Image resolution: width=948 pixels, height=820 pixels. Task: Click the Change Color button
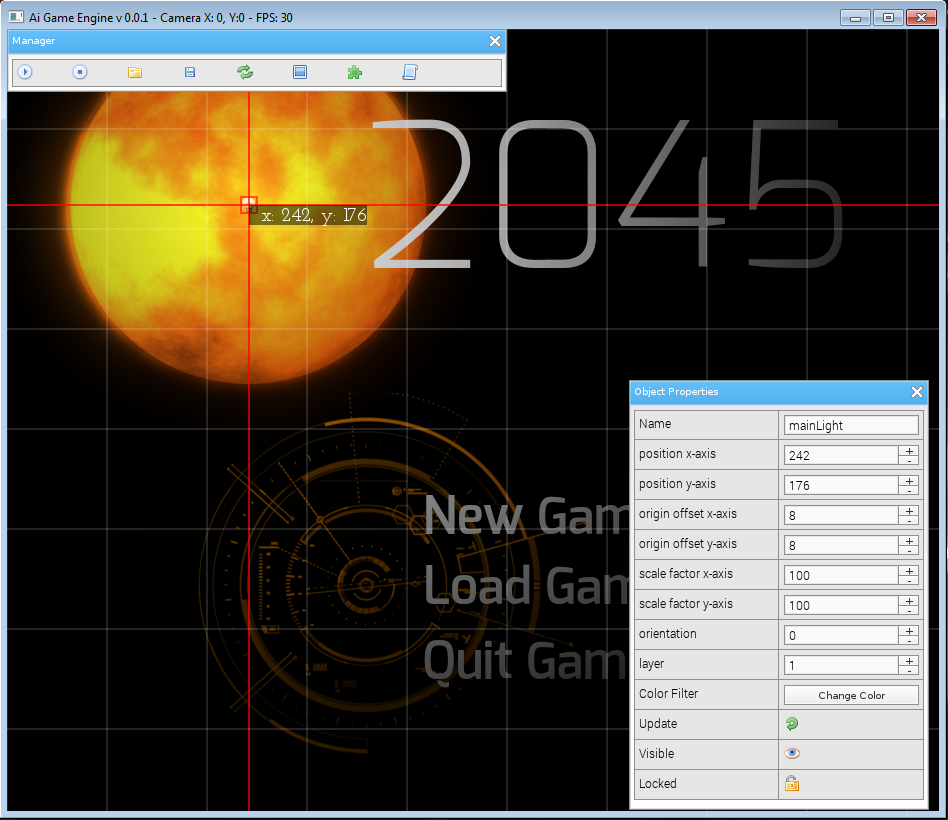coord(851,695)
